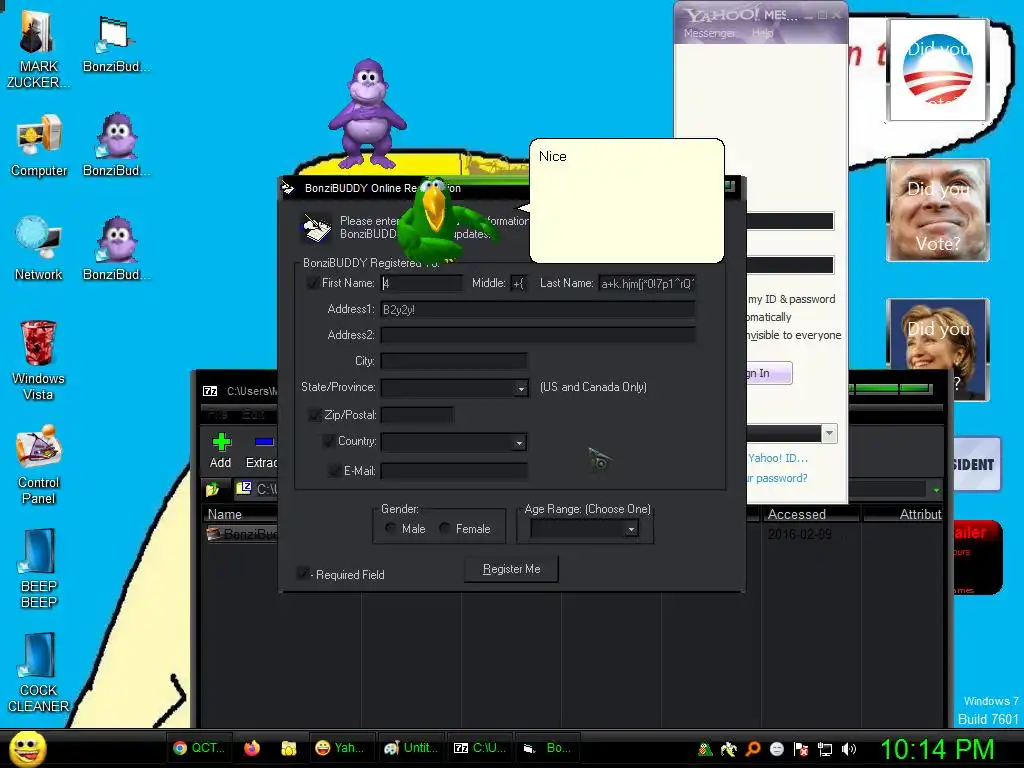
Task: Open the Computer desktop icon
Action: pyautogui.click(x=39, y=145)
